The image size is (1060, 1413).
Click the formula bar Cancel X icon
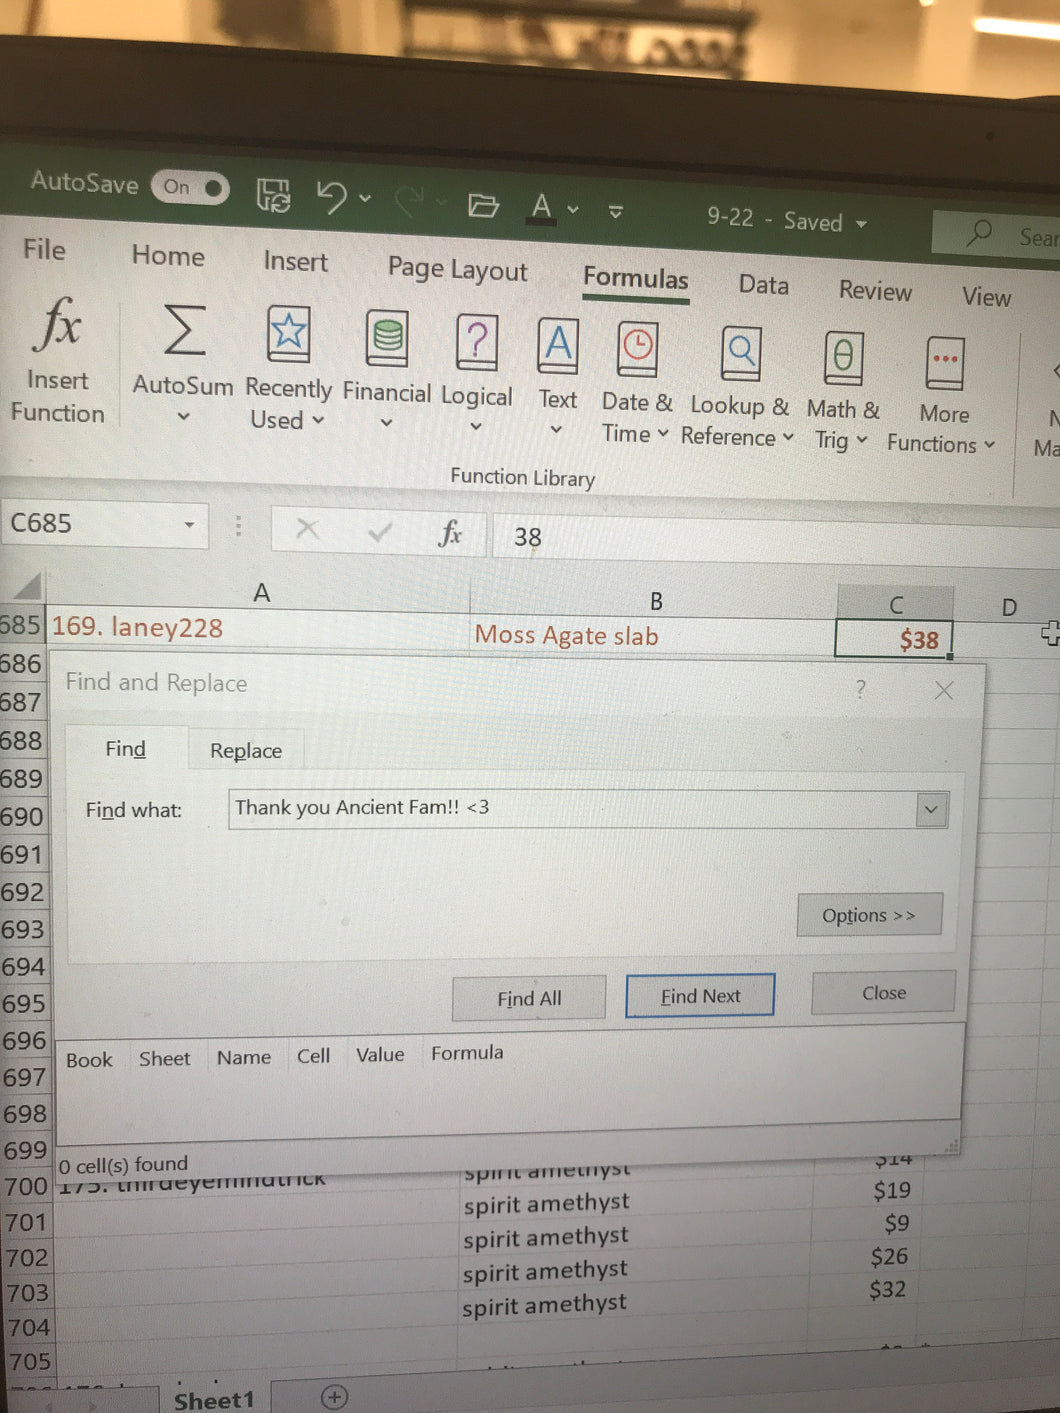307,529
